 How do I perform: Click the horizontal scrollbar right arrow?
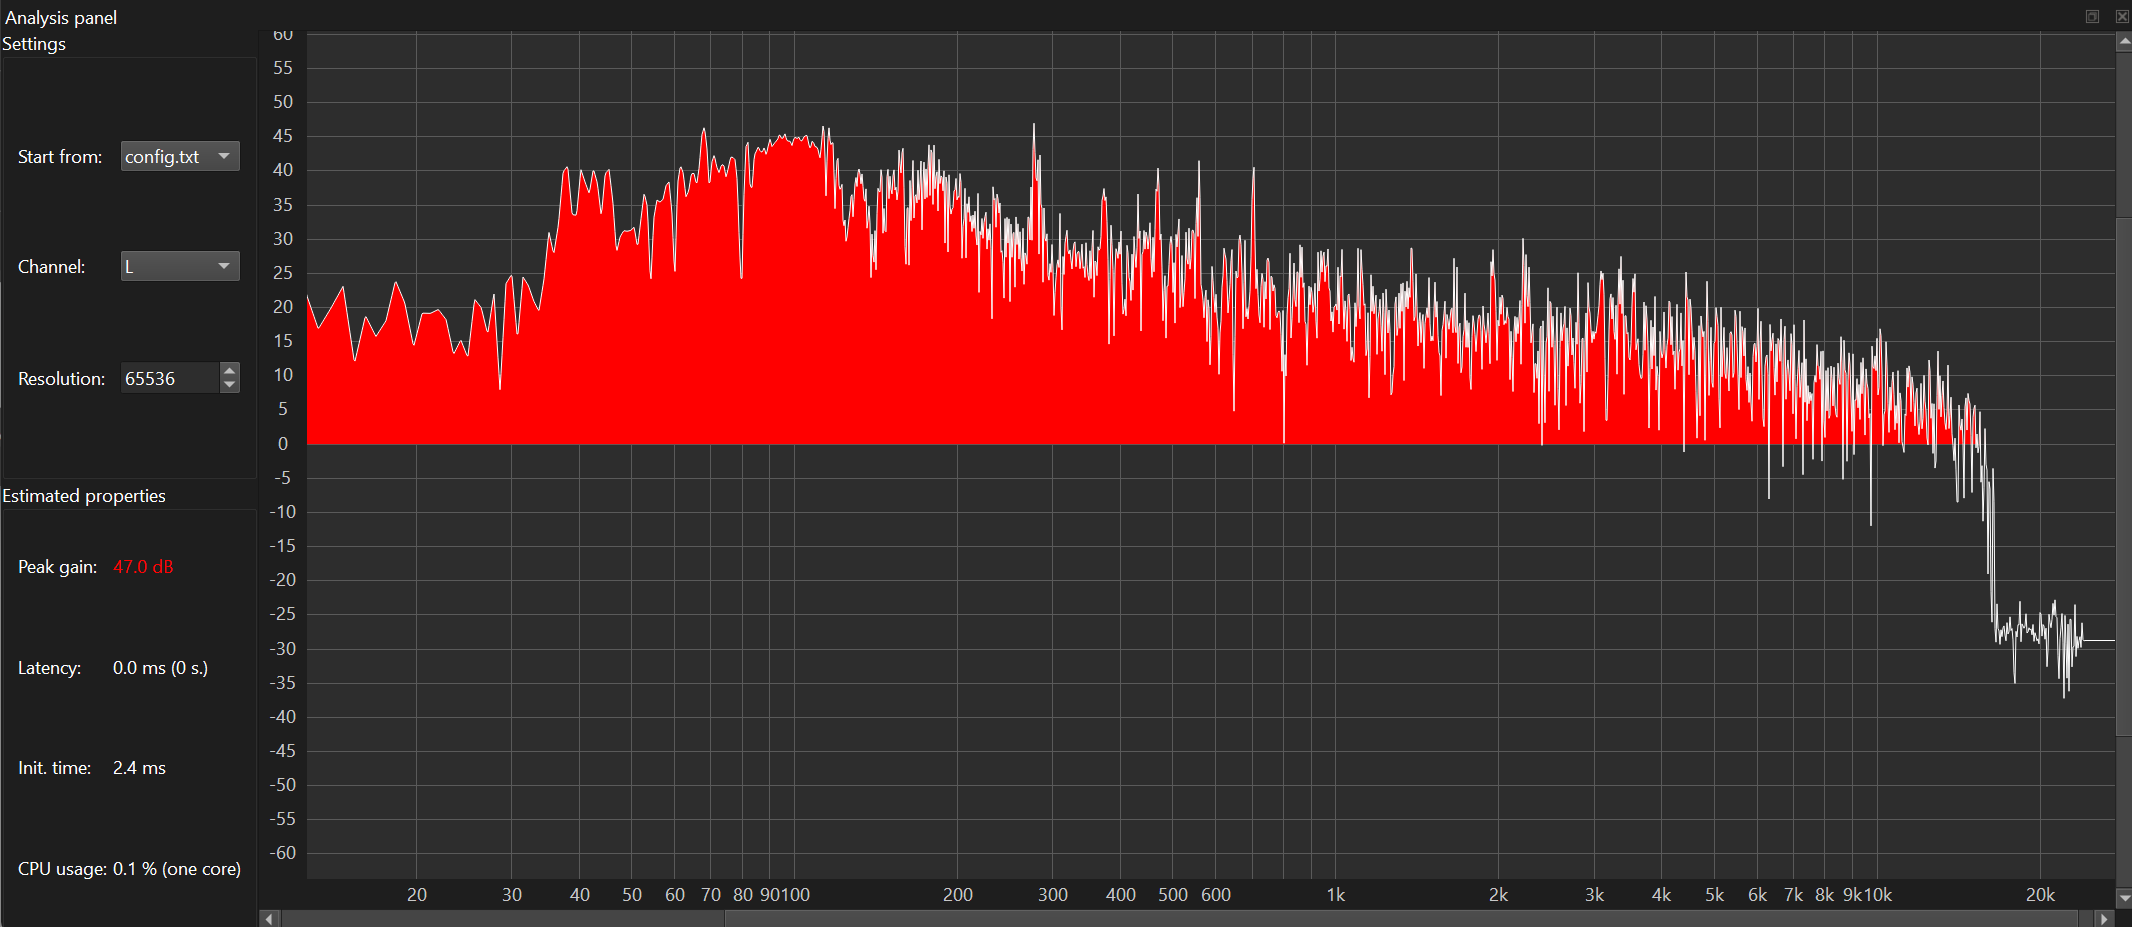pyautogui.click(x=2104, y=918)
